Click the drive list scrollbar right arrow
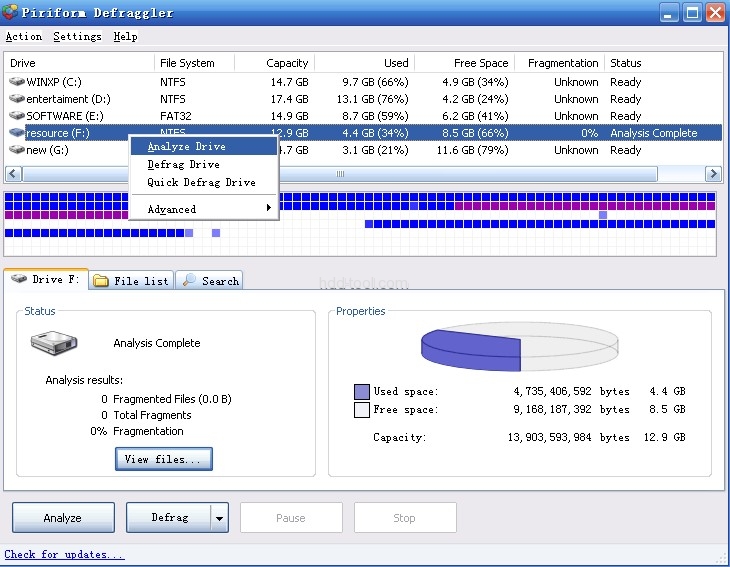Image resolution: width=730 pixels, height=567 pixels. tap(713, 174)
